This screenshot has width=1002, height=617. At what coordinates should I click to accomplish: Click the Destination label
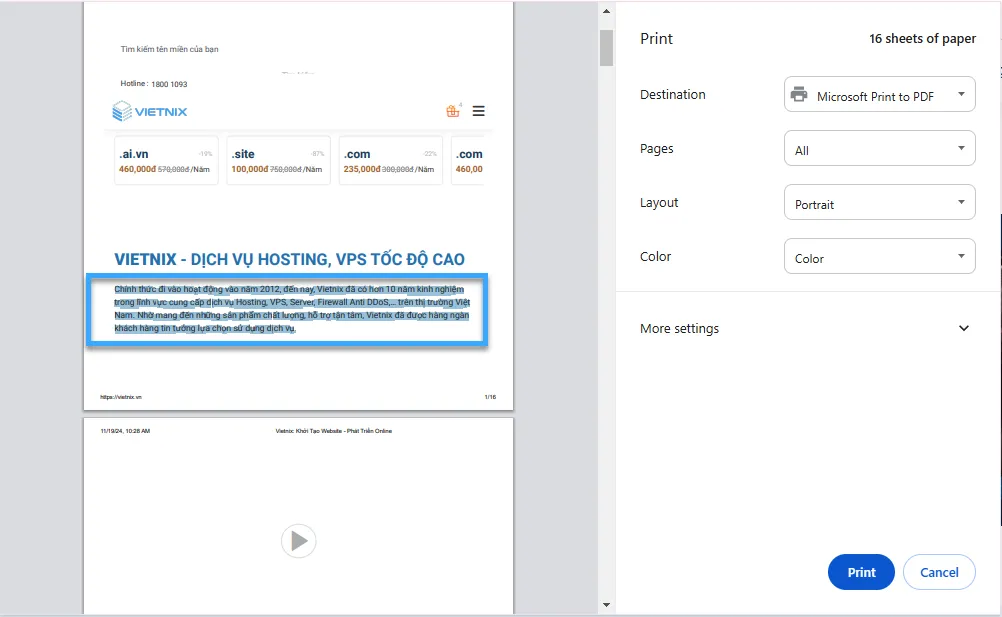pyautogui.click(x=672, y=95)
